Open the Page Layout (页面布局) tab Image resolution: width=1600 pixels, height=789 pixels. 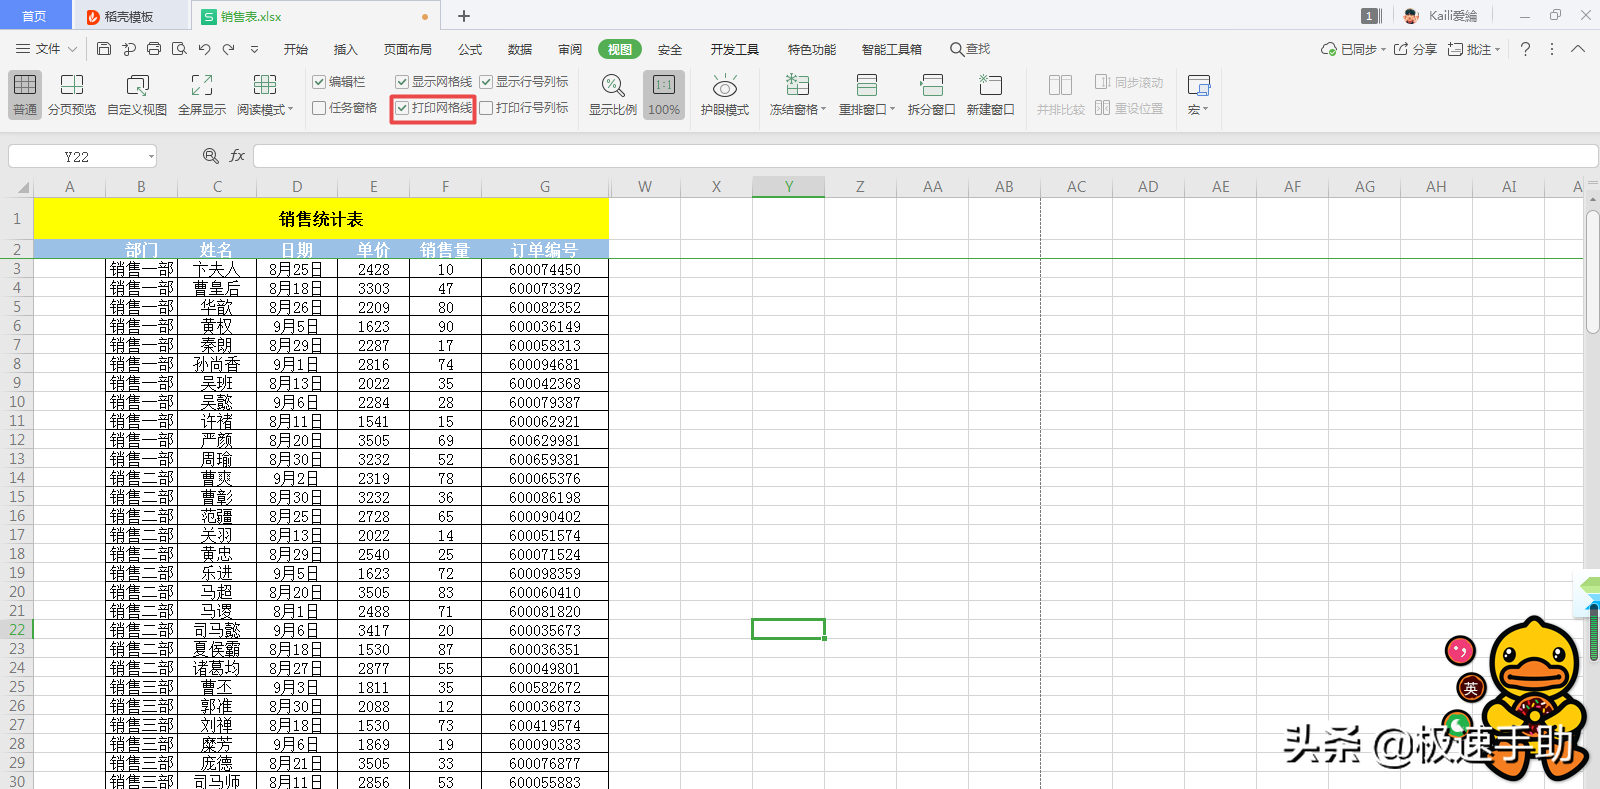point(408,49)
